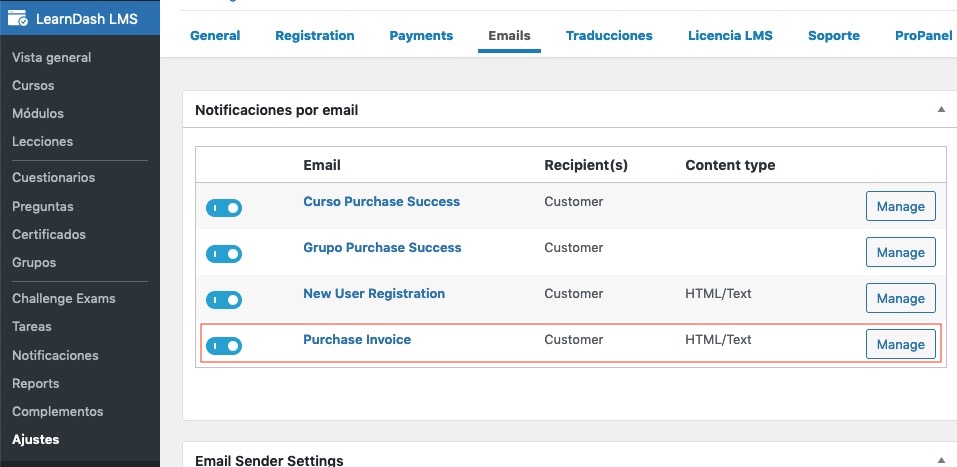Disable Grupo Purchase Success email notification
This screenshot has height=467, width=957.
(x=224, y=254)
